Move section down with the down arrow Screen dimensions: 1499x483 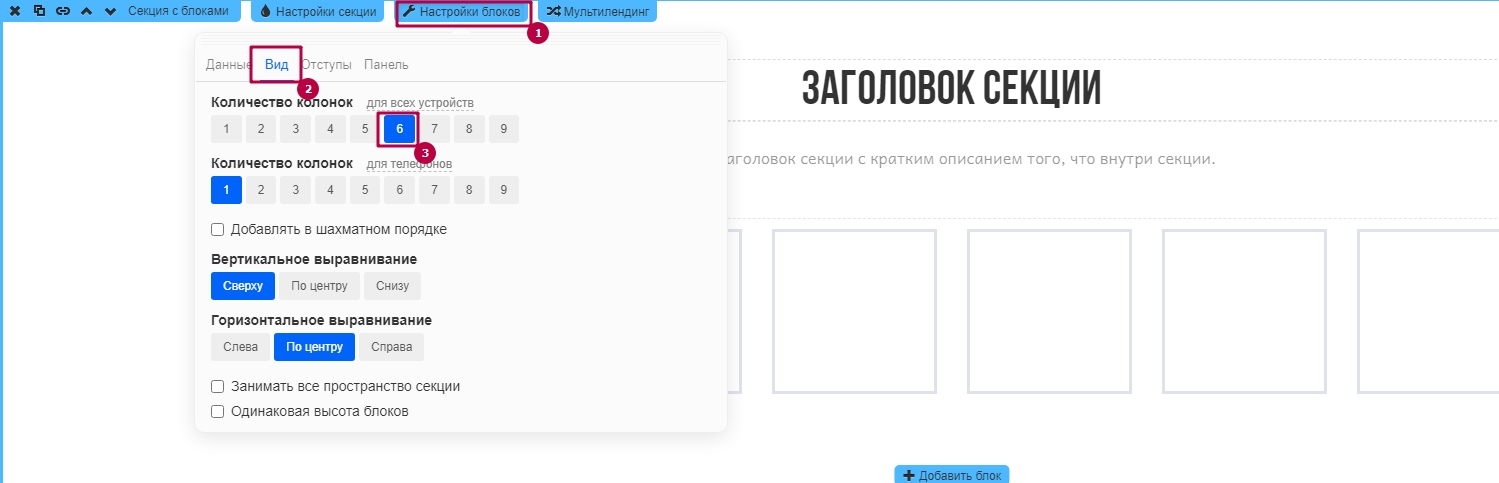[111, 11]
